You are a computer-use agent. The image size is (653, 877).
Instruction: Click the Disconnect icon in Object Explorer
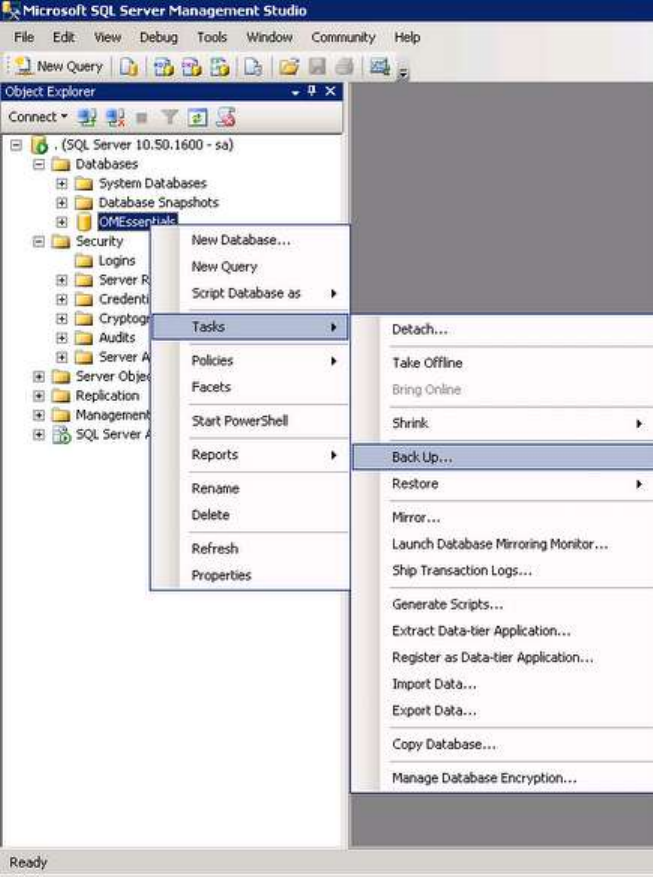115,117
